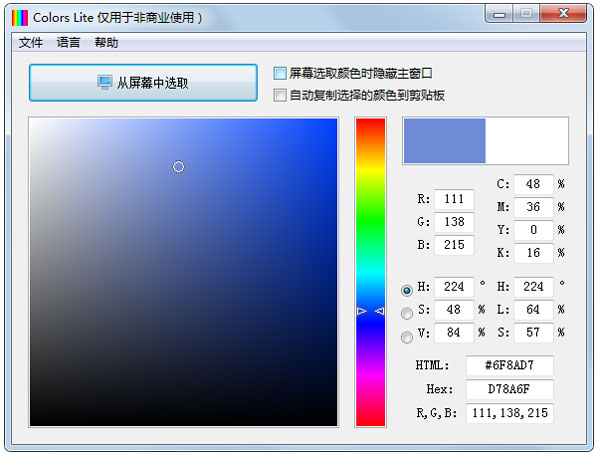600x455 pixels.
Task: Click the Hex field showing D78A6F
Action: point(510,390)
